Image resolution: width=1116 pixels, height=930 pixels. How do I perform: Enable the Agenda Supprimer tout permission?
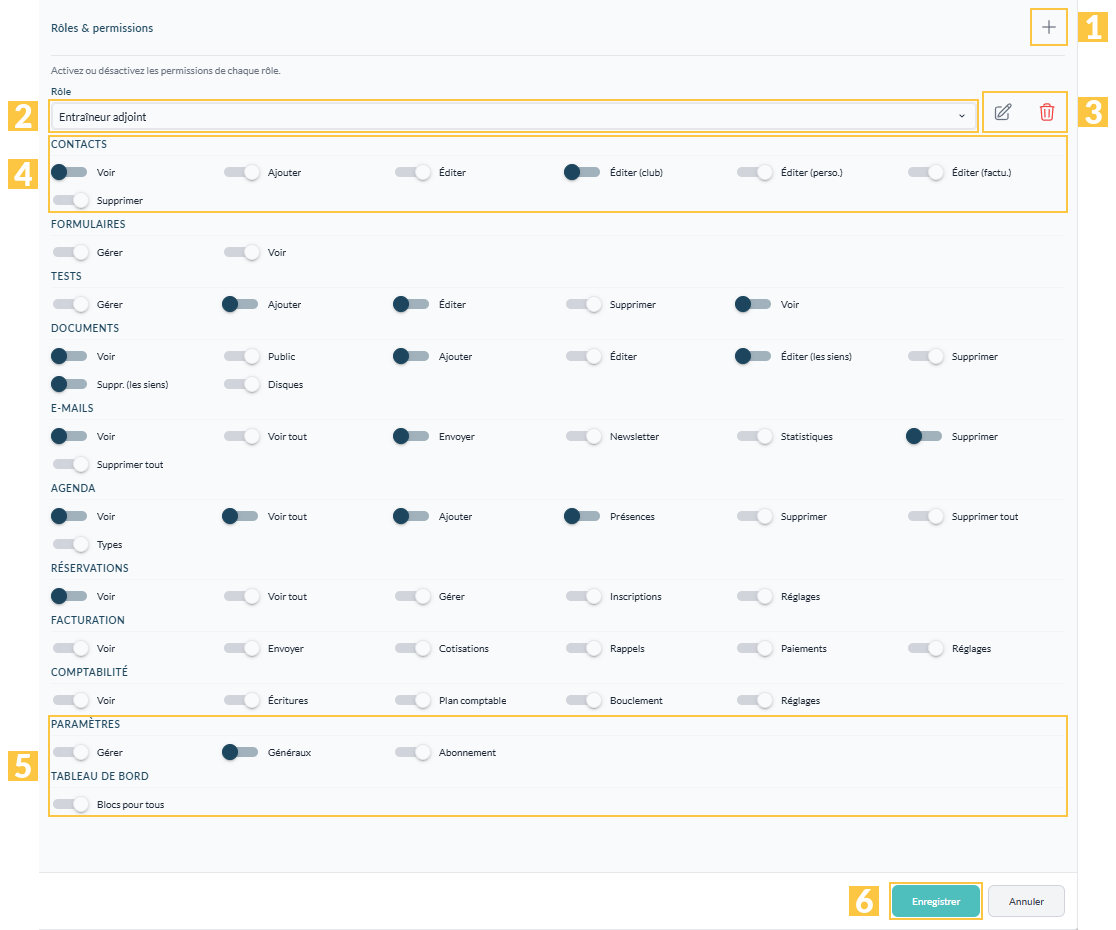click(x=925, y=517)
